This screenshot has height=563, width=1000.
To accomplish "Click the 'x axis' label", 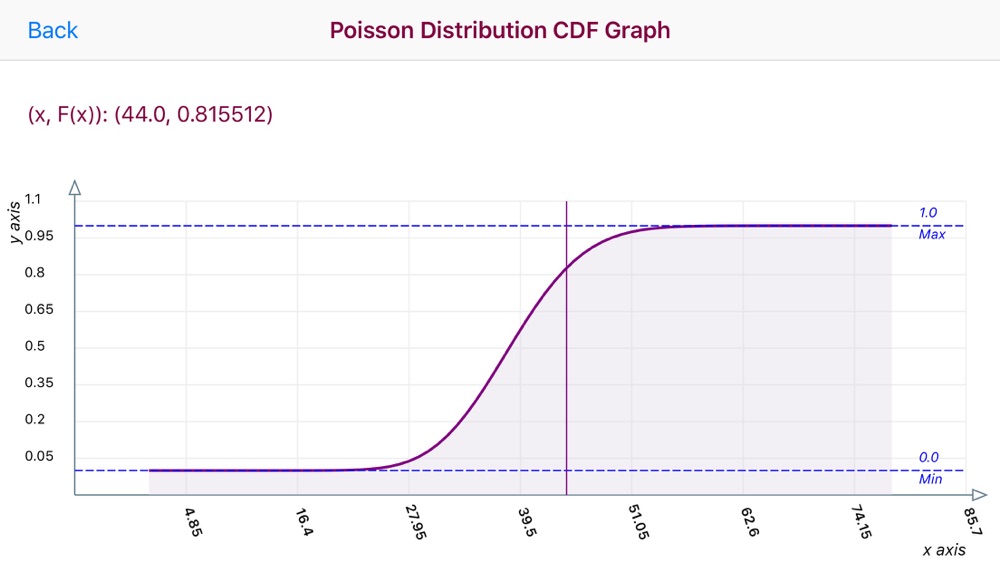I will pyautogui.click(x=944, y=550).
